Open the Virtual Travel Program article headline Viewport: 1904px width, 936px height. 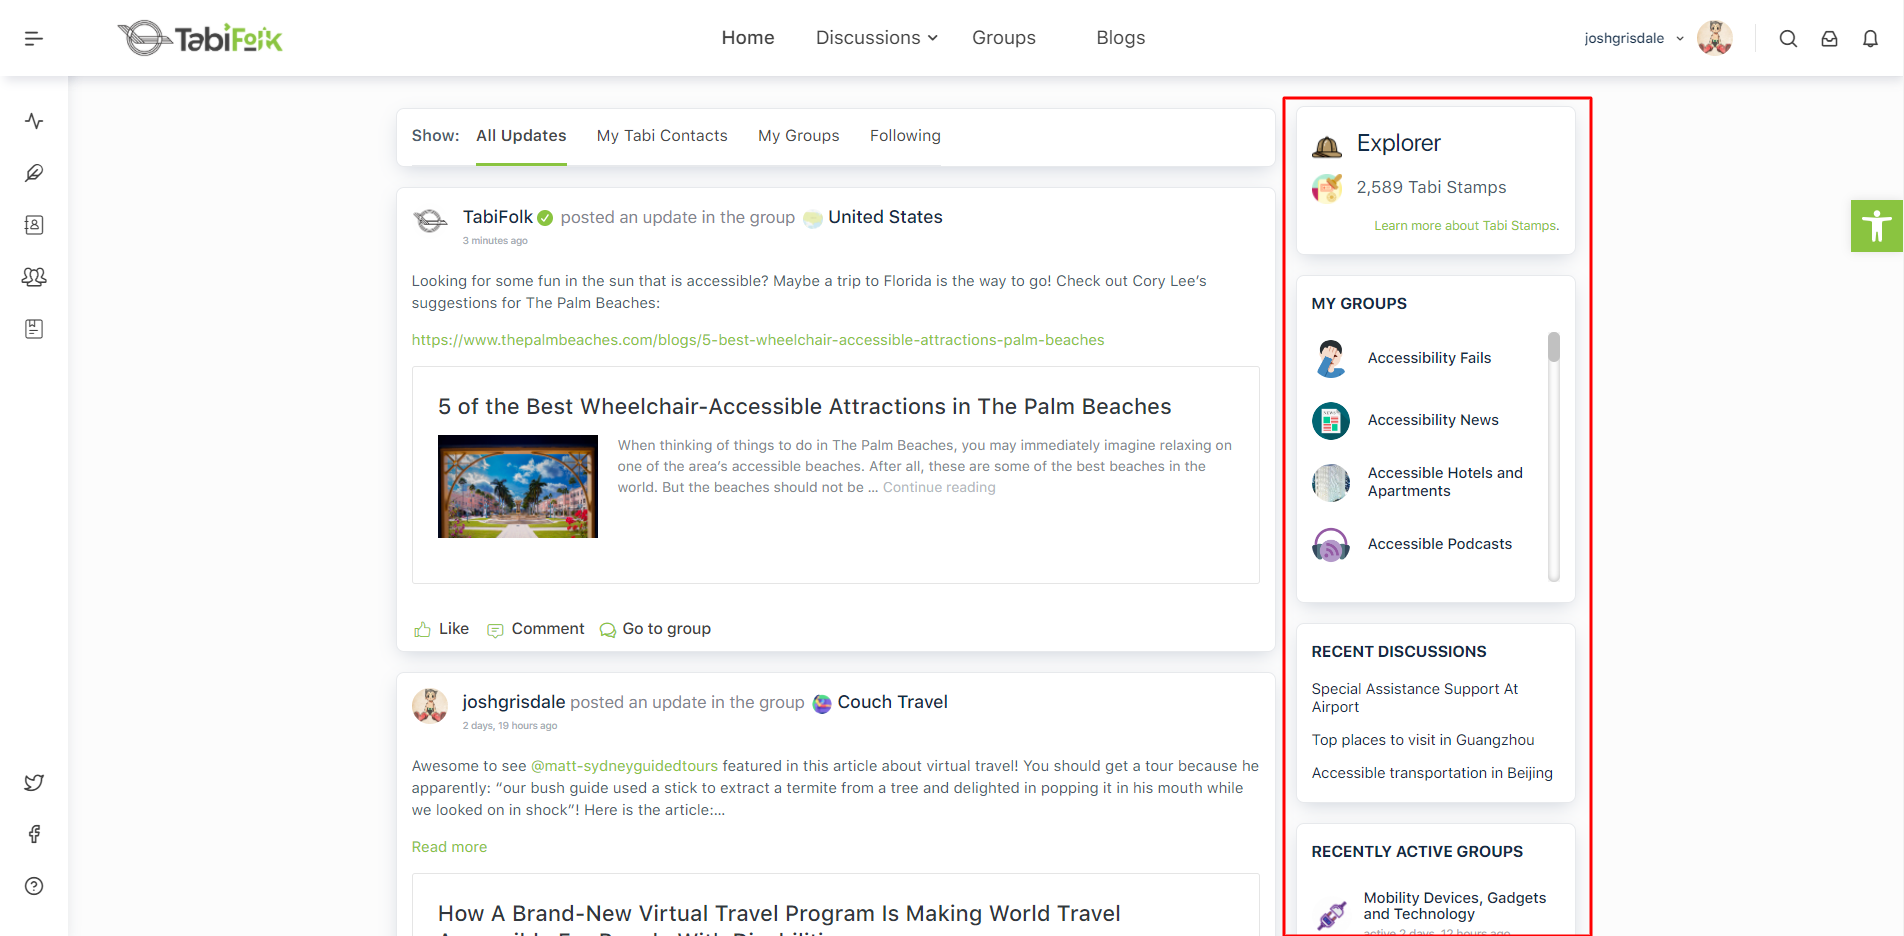tap(779, 916)
